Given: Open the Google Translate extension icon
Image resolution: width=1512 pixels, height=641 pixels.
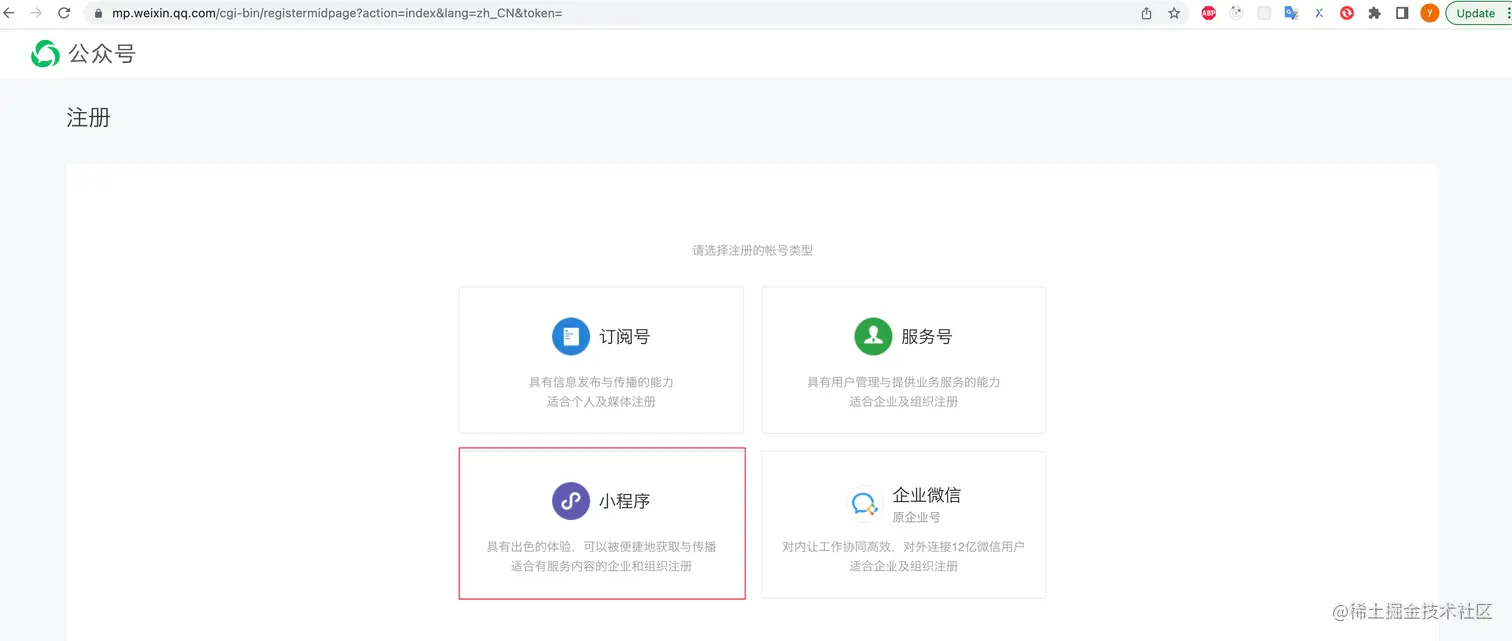Looking at the screenshot, I should [1291, 13].
